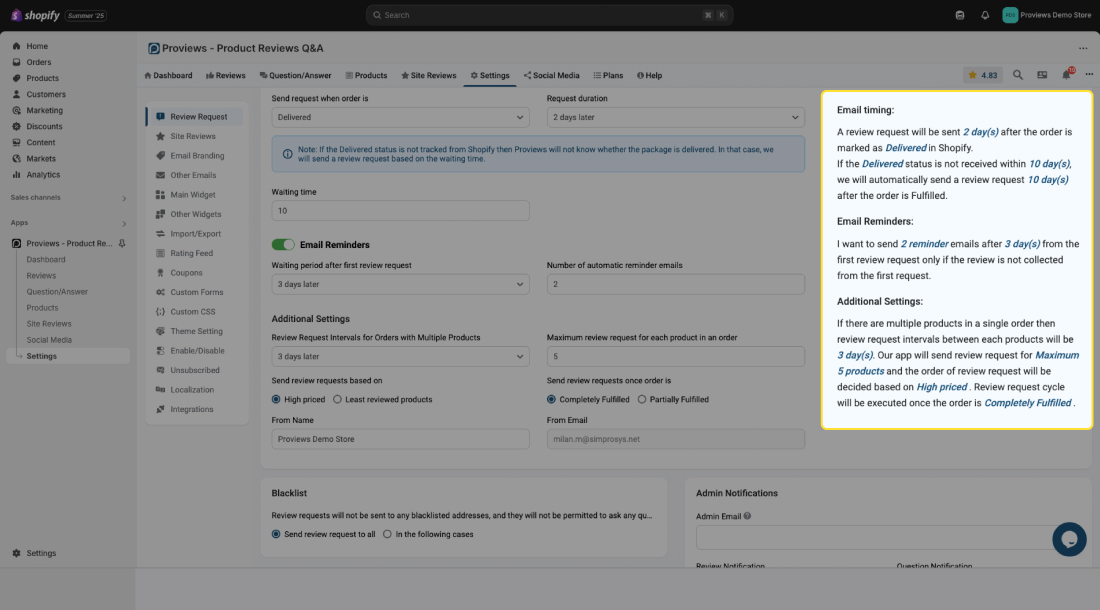Click the Shopify search bar
This screenshot has height=610, width=1100.
[549, 15]
